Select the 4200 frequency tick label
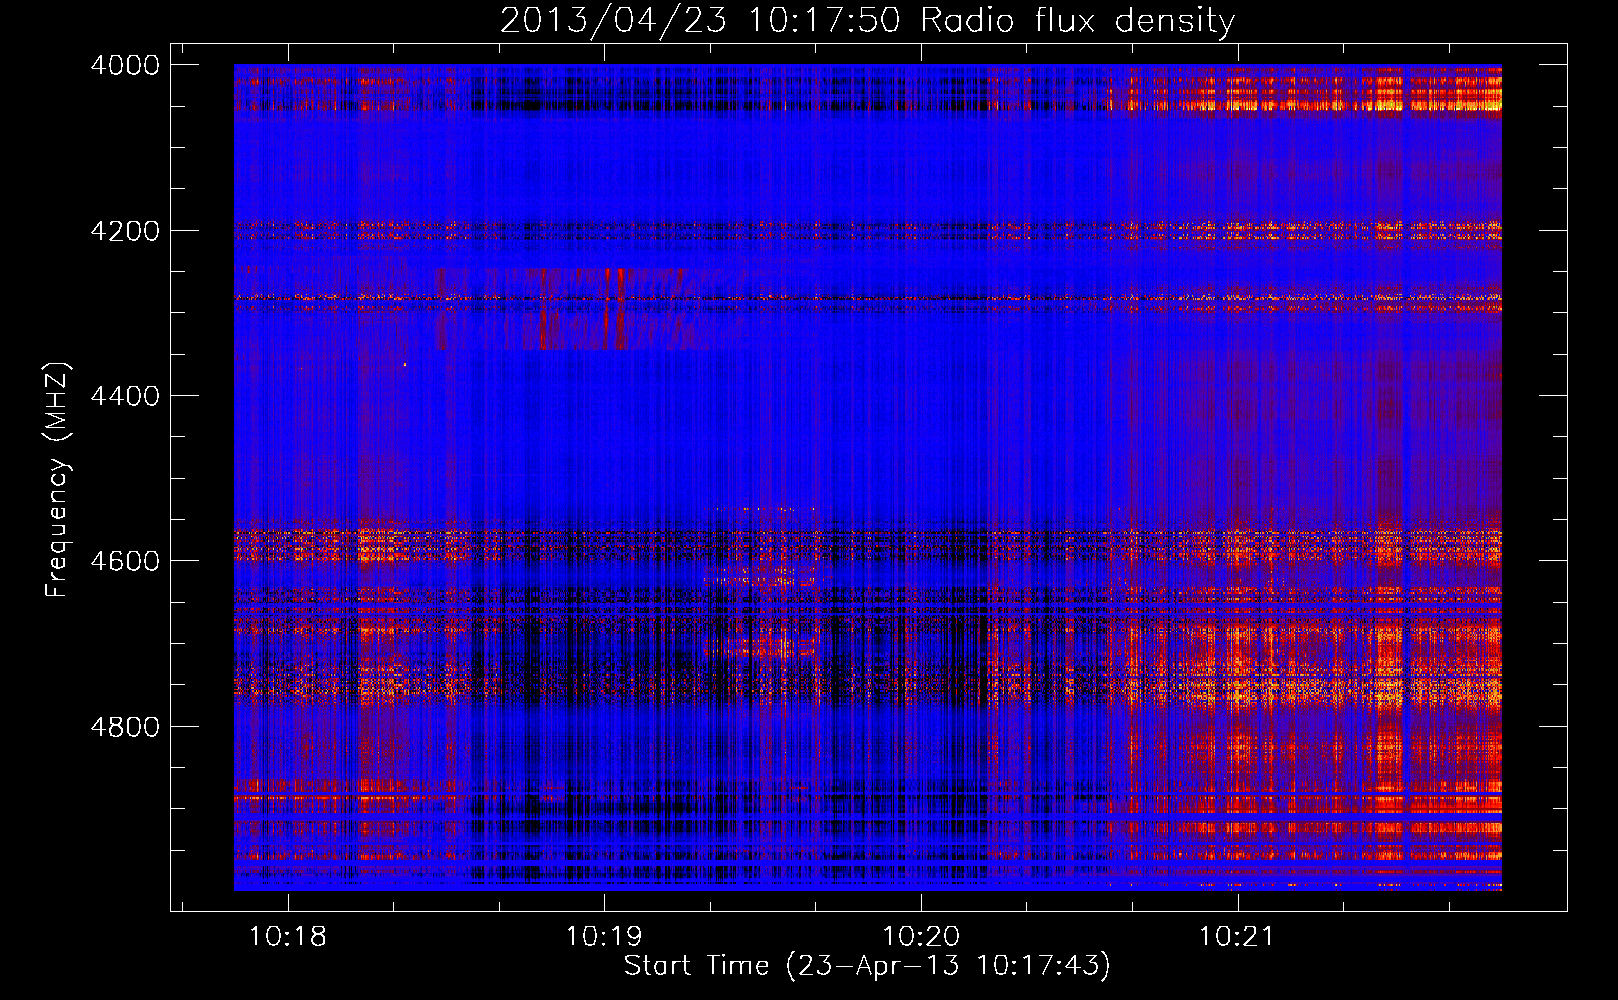1618x1000 pixels. [125, 231]
